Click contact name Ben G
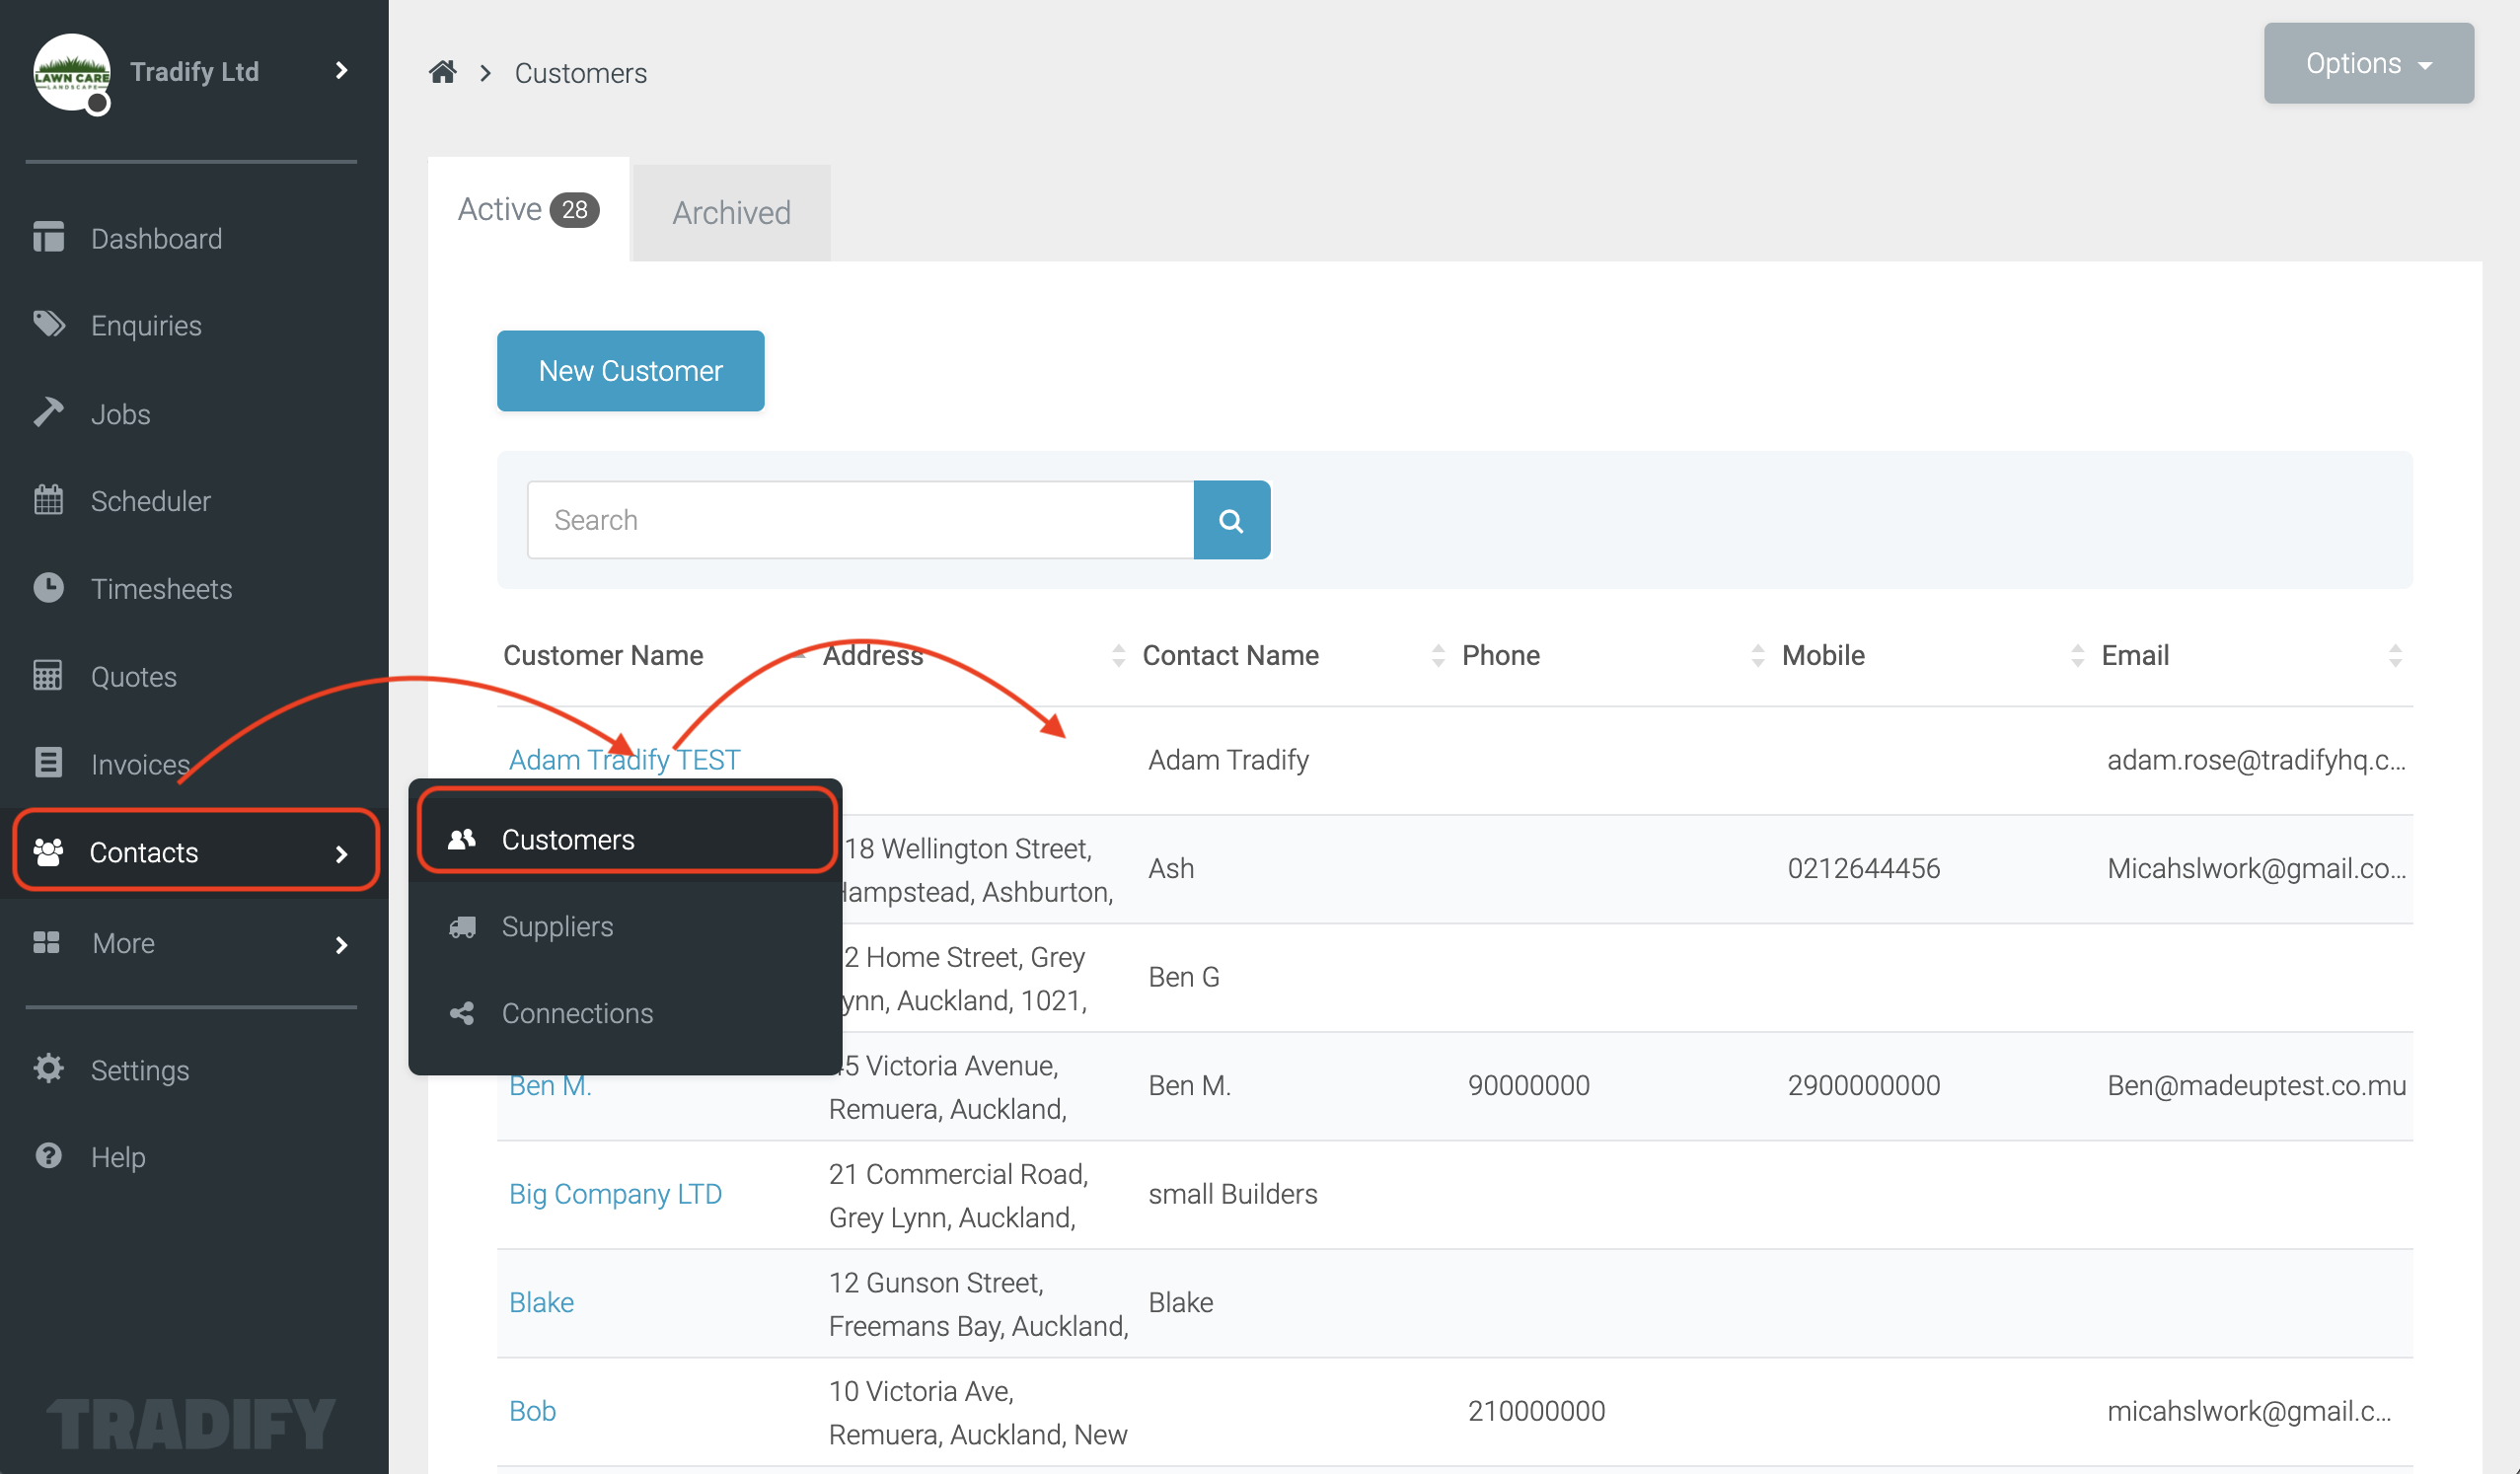The width and height of the screenshot is (2520, 1474). pos(1183,977)
